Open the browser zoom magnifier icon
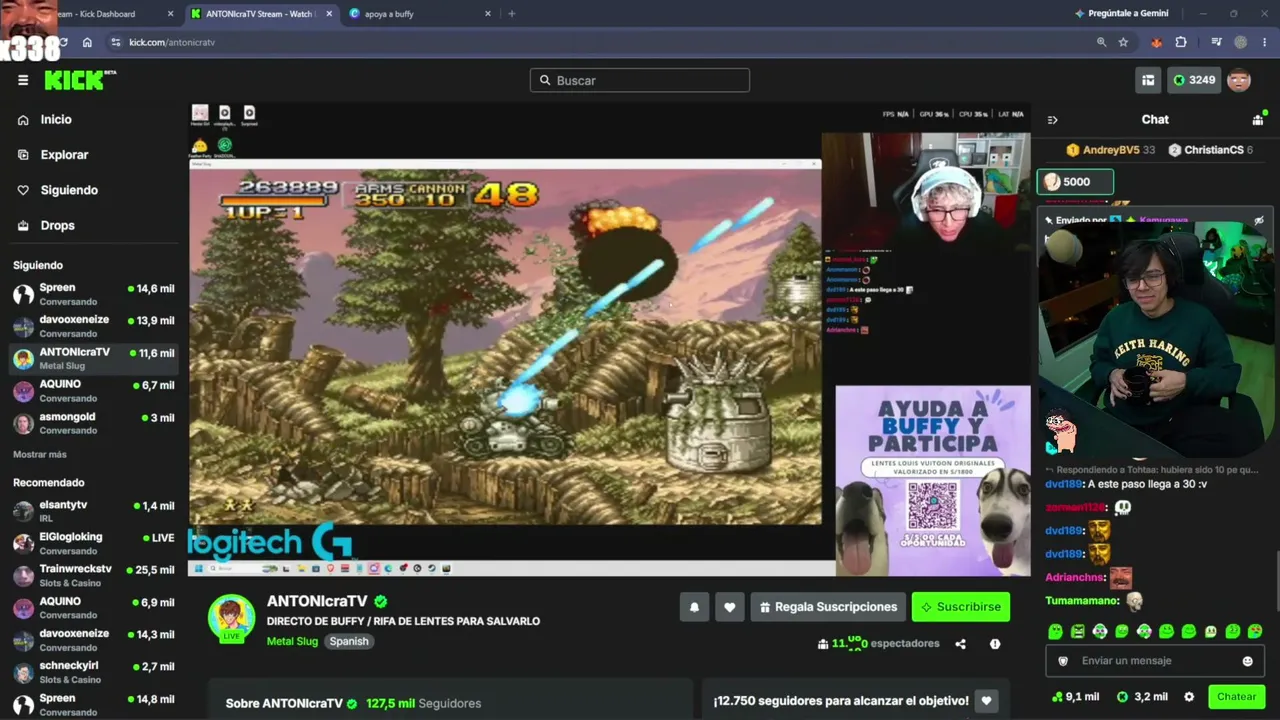The height and width of the screenshot is (720, 1280). (x=1101, y=42)
